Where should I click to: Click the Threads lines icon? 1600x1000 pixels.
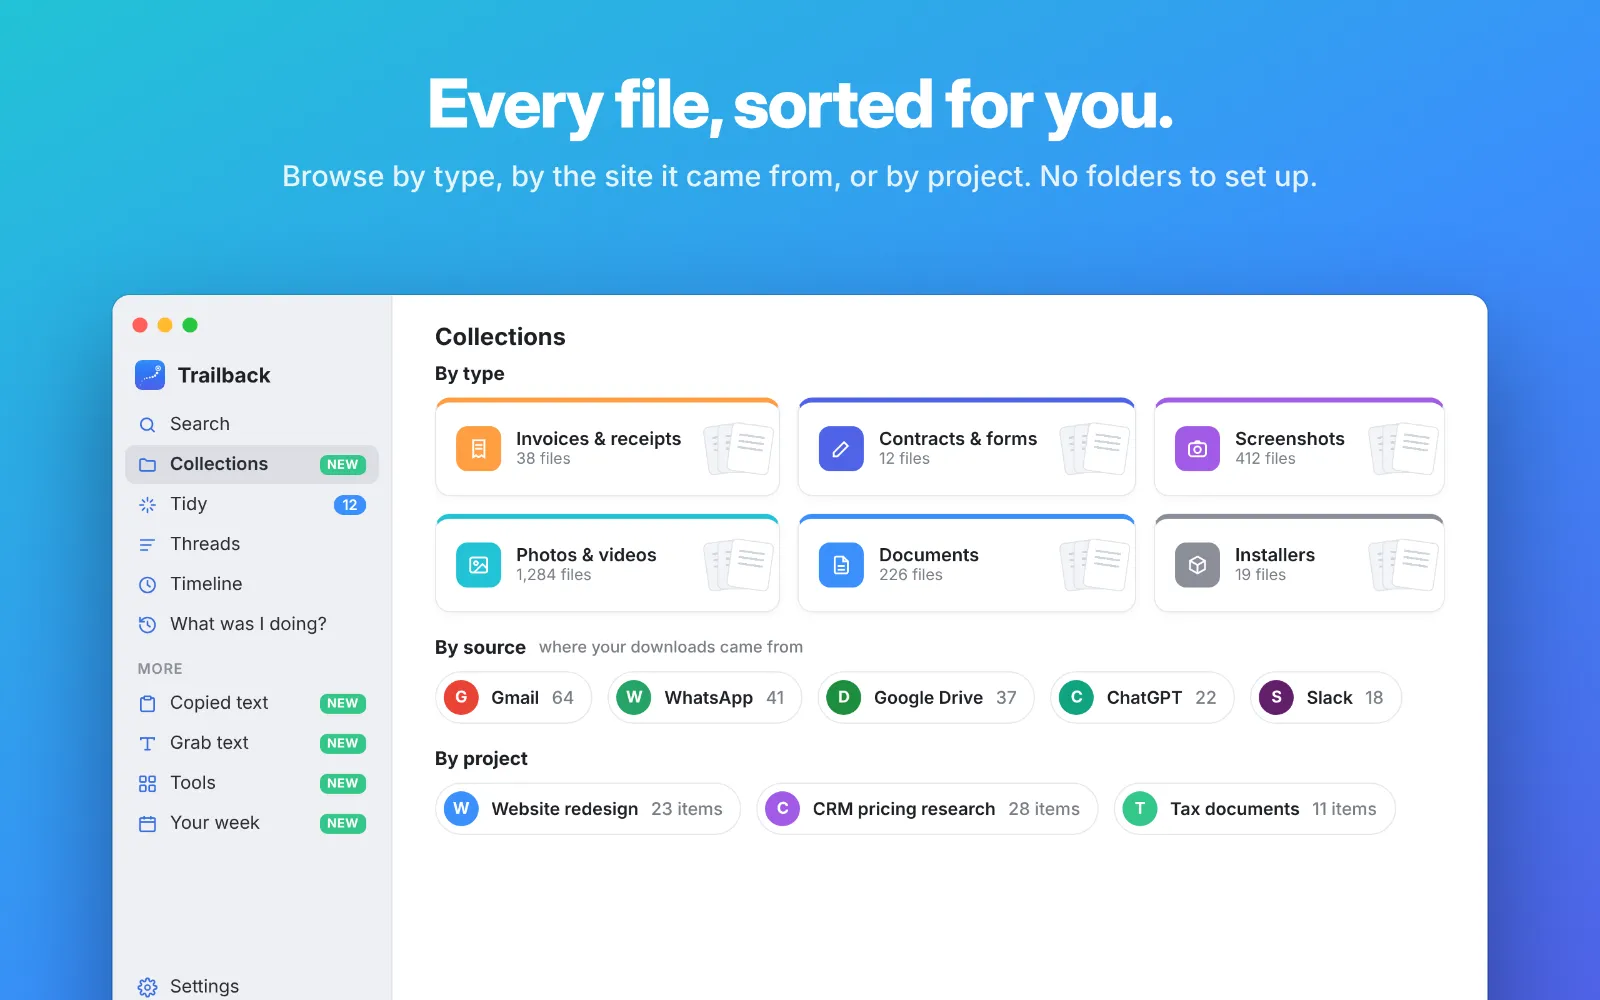point(147,545)
